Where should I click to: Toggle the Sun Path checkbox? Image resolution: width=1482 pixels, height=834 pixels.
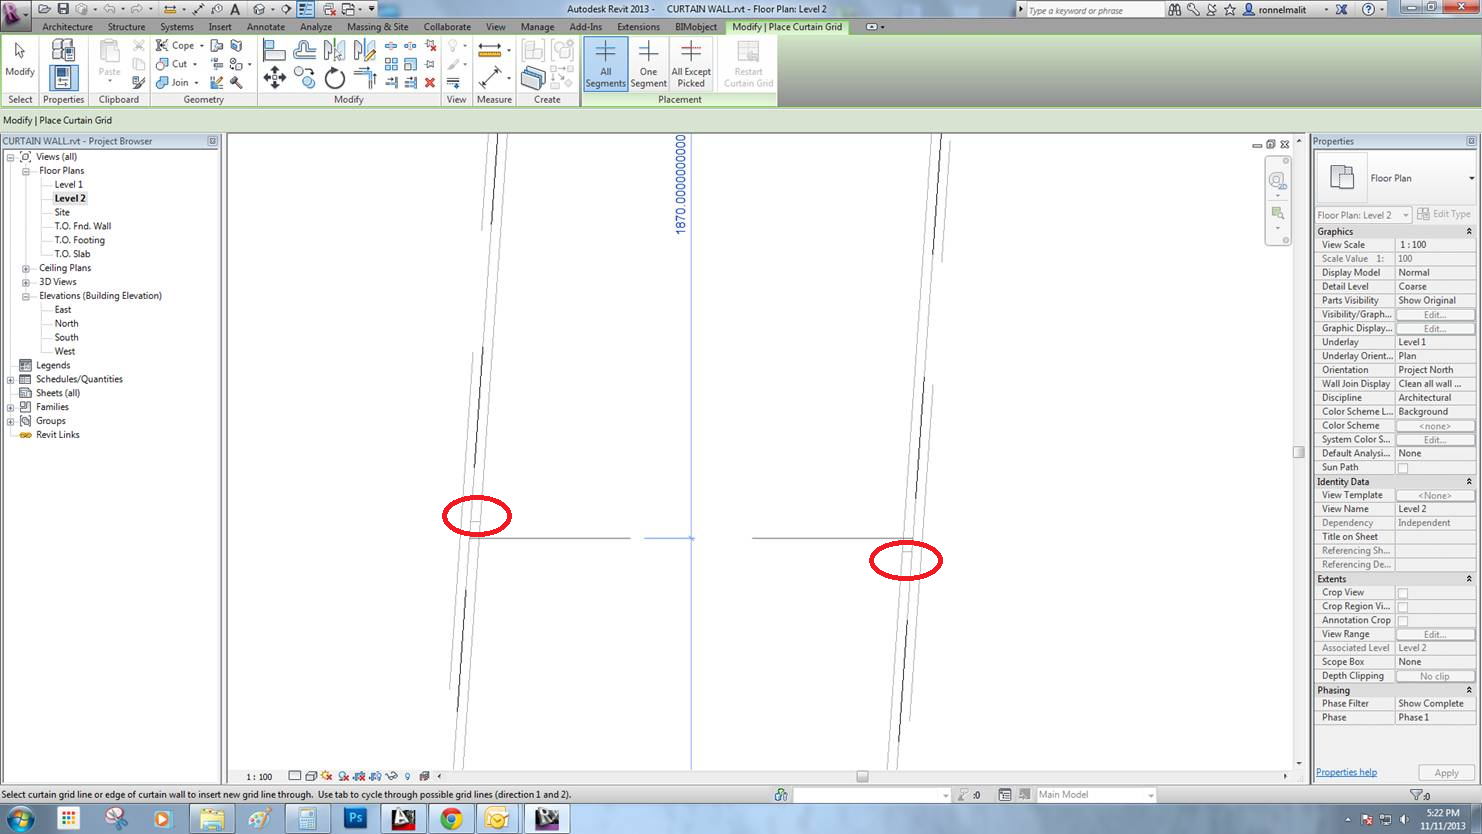click(1402, 468)
